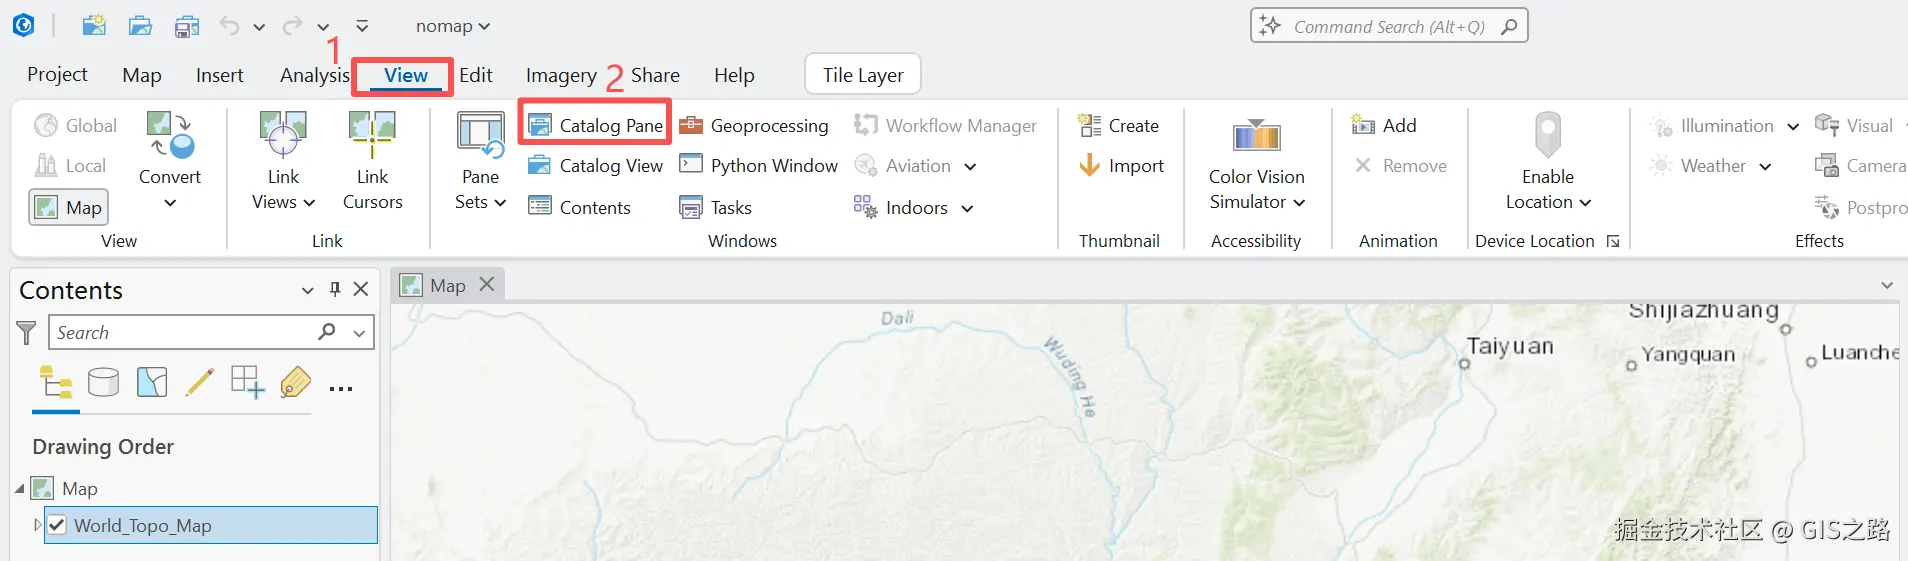Open the Insert ribbon tab
Viewport: 1908px width, 561px height.
(x=219, y=75)
